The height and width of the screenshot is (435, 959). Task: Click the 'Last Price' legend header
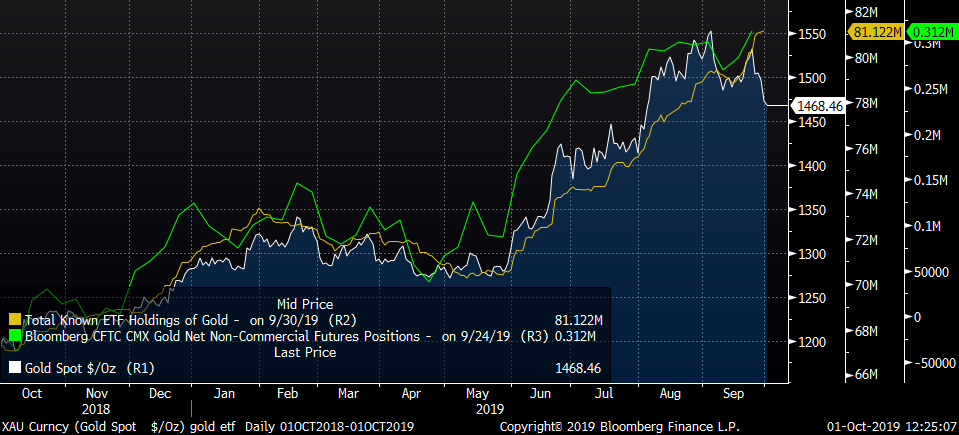[x=305, y=352]
